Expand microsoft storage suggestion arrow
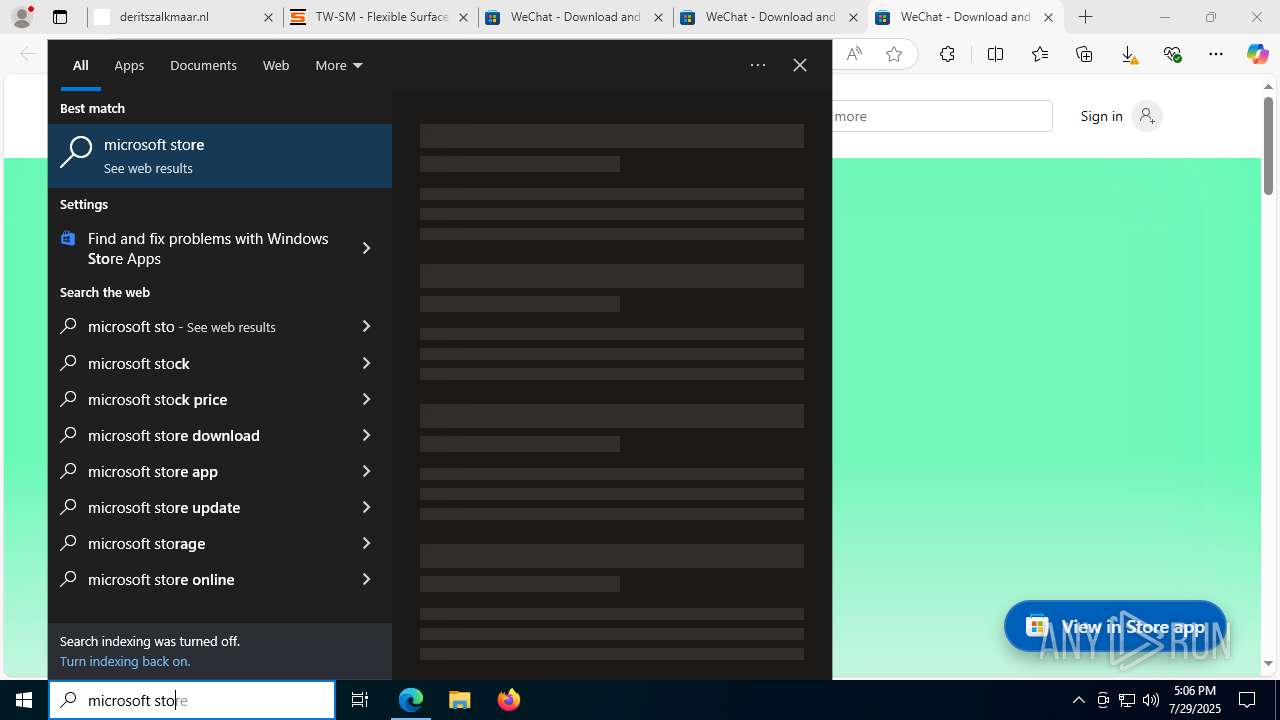Image resolution: width=1280 pixels, height=720 pixels. 366,543
